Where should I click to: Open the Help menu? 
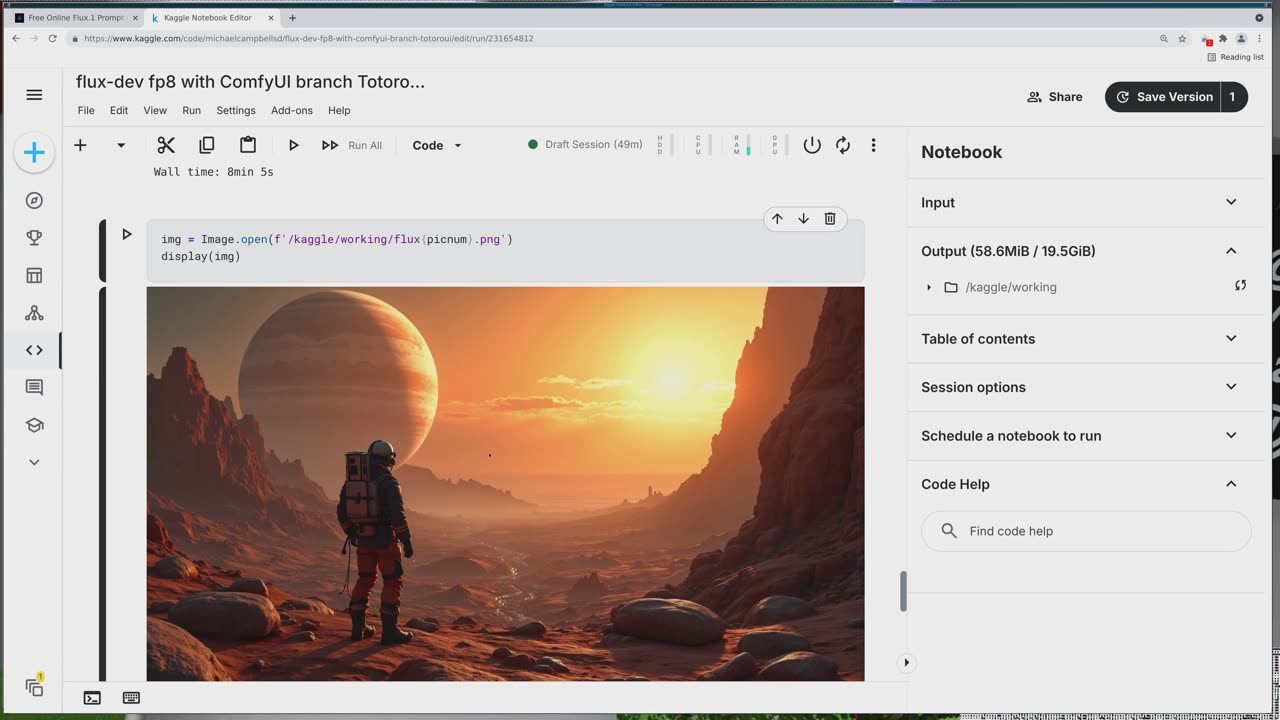coord(339,110)
